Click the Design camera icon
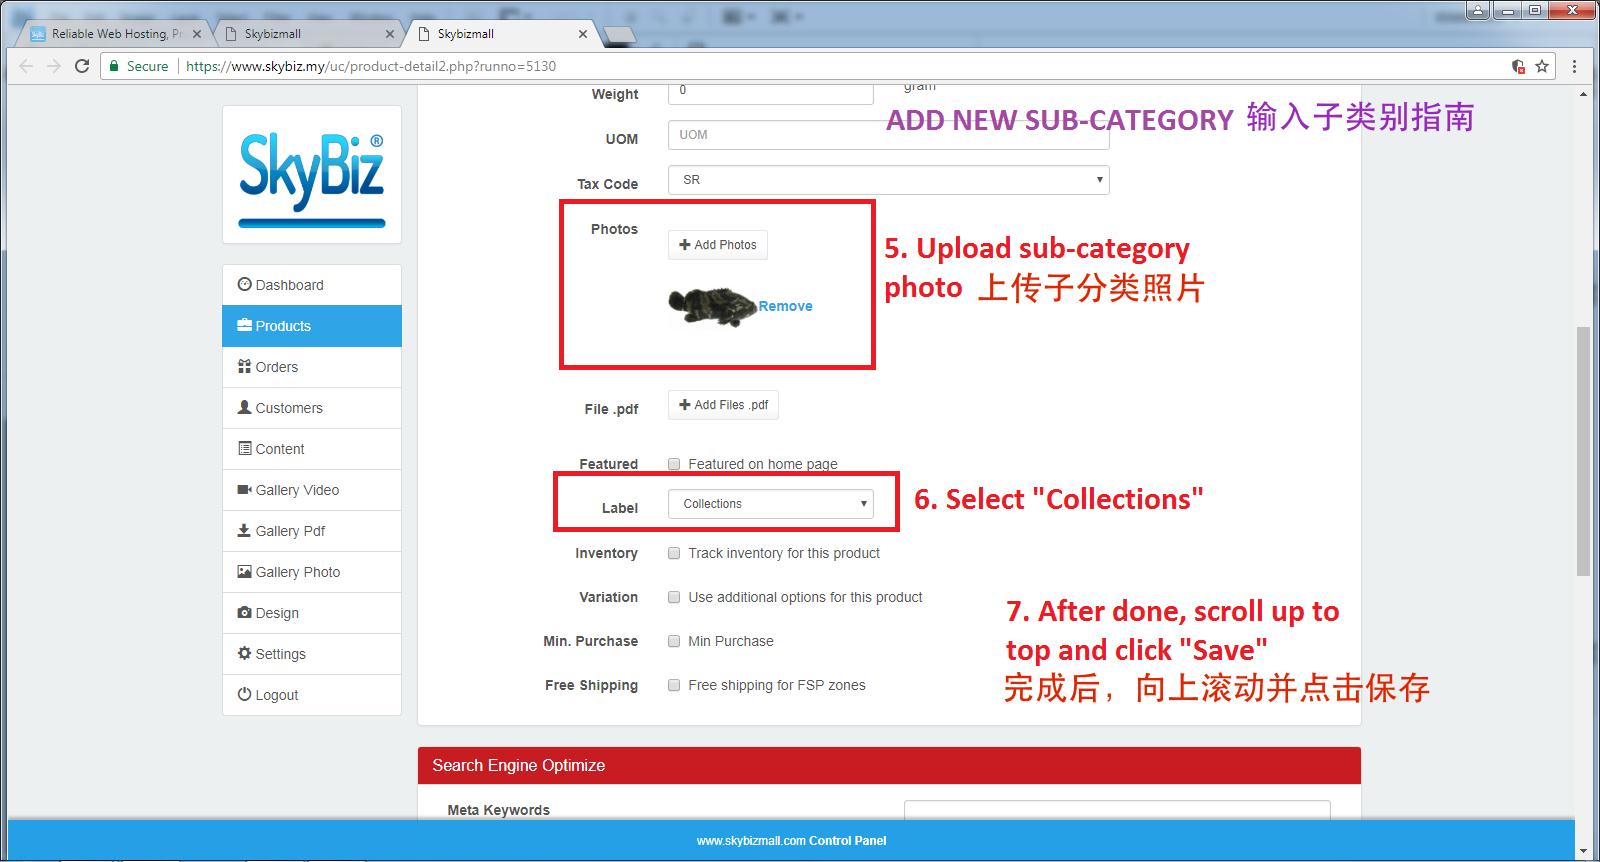Viewport: 1600px width, 862px height. click(x=244, y=612)
